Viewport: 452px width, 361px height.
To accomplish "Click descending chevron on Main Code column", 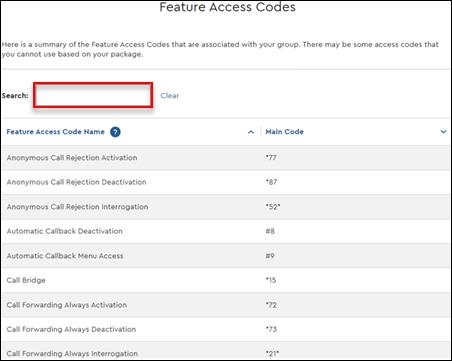I will pyautogui.click(x=443, y=132).
